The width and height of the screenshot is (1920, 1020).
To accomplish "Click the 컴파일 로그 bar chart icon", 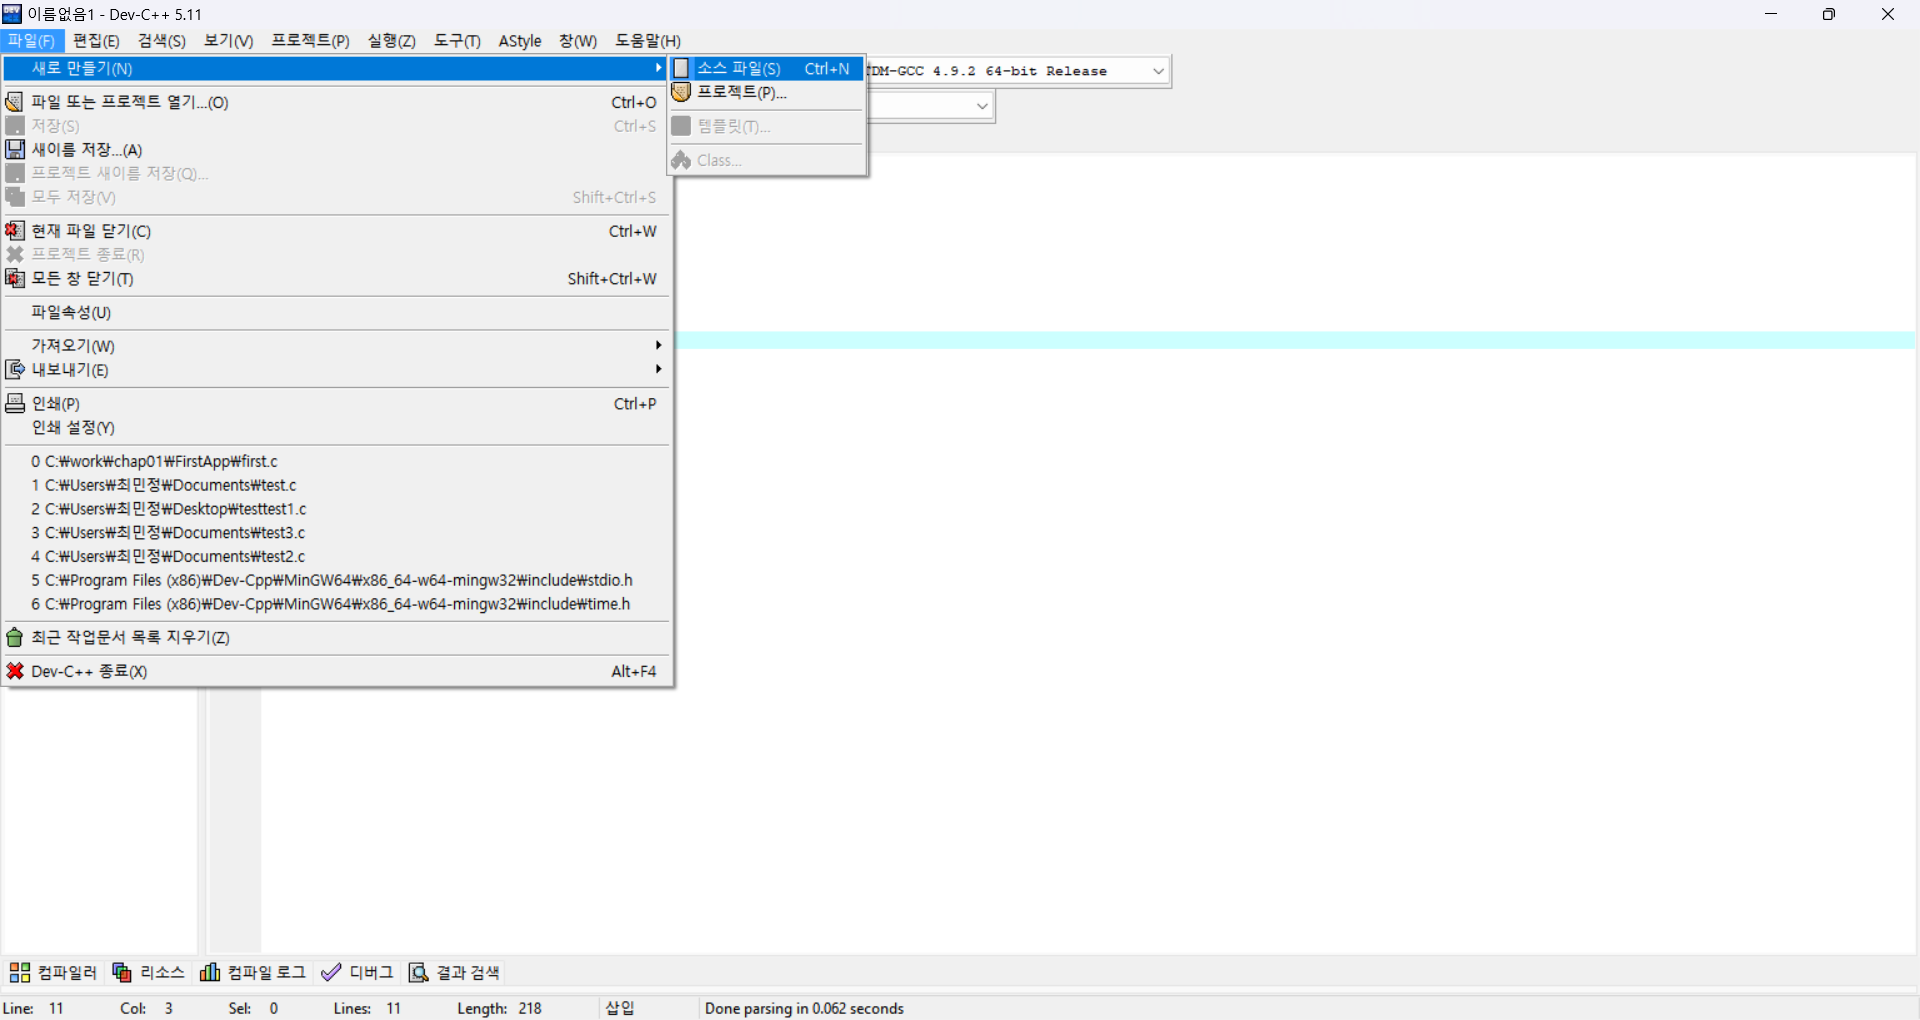I will click(210, 972).
